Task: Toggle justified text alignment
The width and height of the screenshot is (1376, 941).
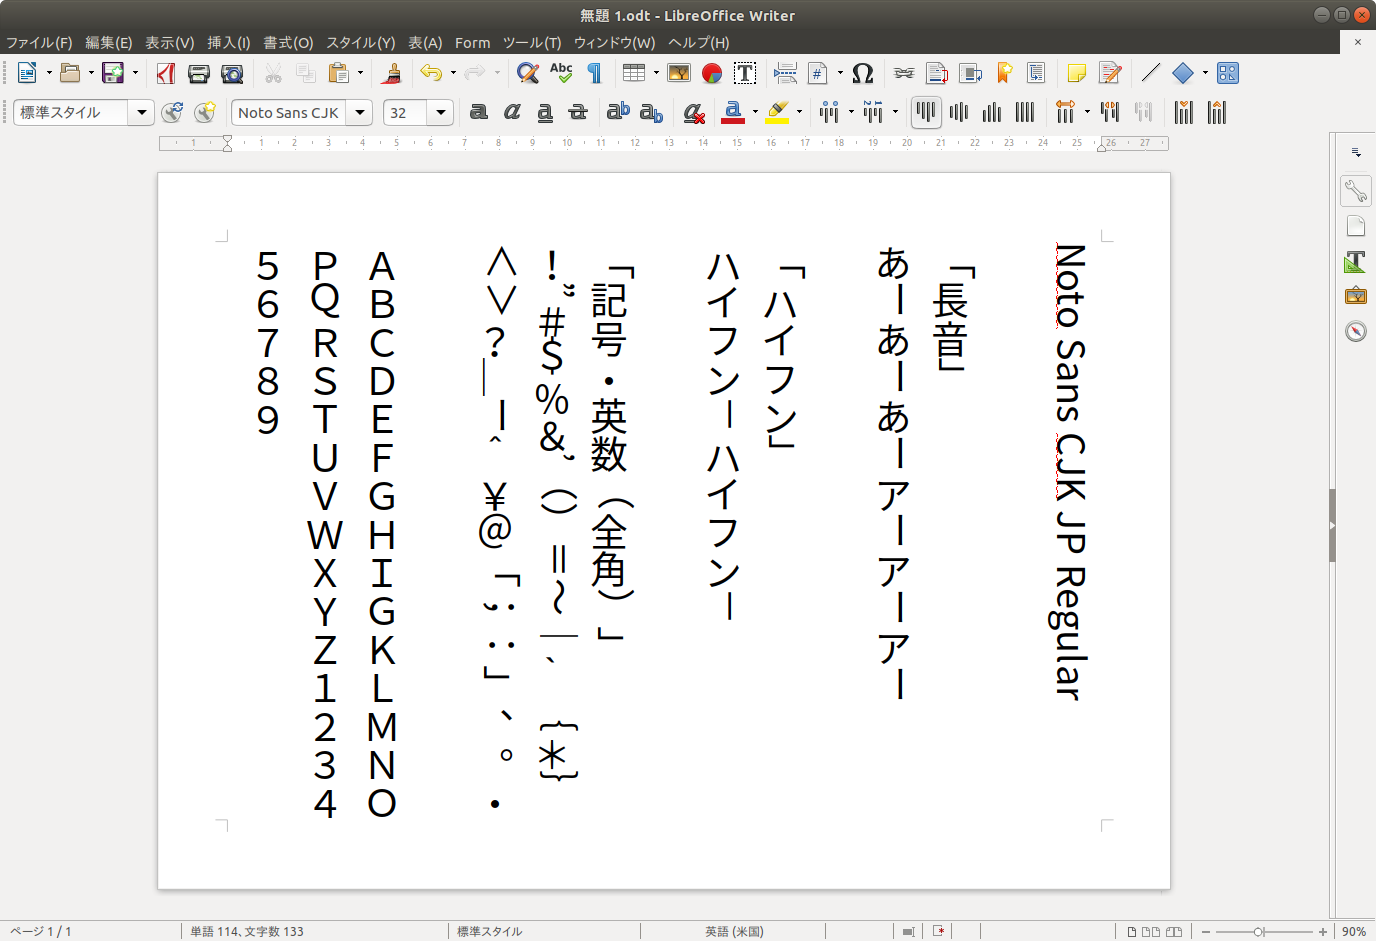Action: coord(1025,112)
